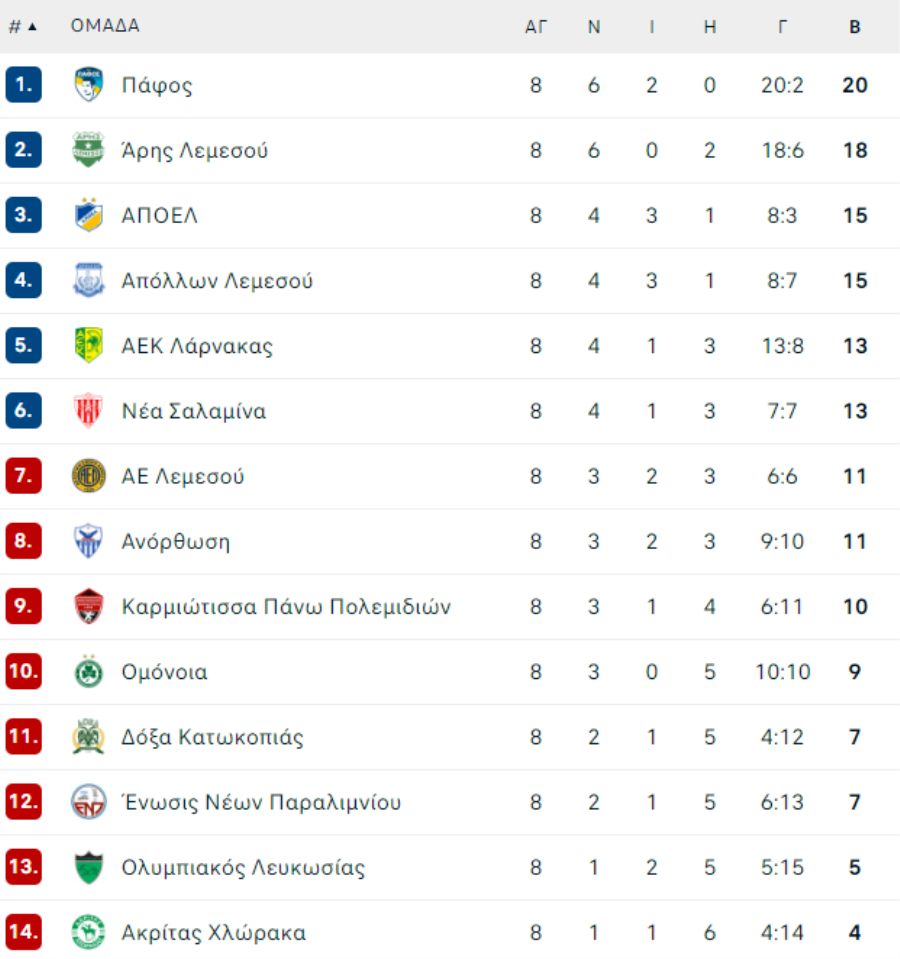900x959 pixels.
Task: Click the Ολυμπιακός Λευκωσίας team name
Action: pyautogui.click(x=243, y=868)
